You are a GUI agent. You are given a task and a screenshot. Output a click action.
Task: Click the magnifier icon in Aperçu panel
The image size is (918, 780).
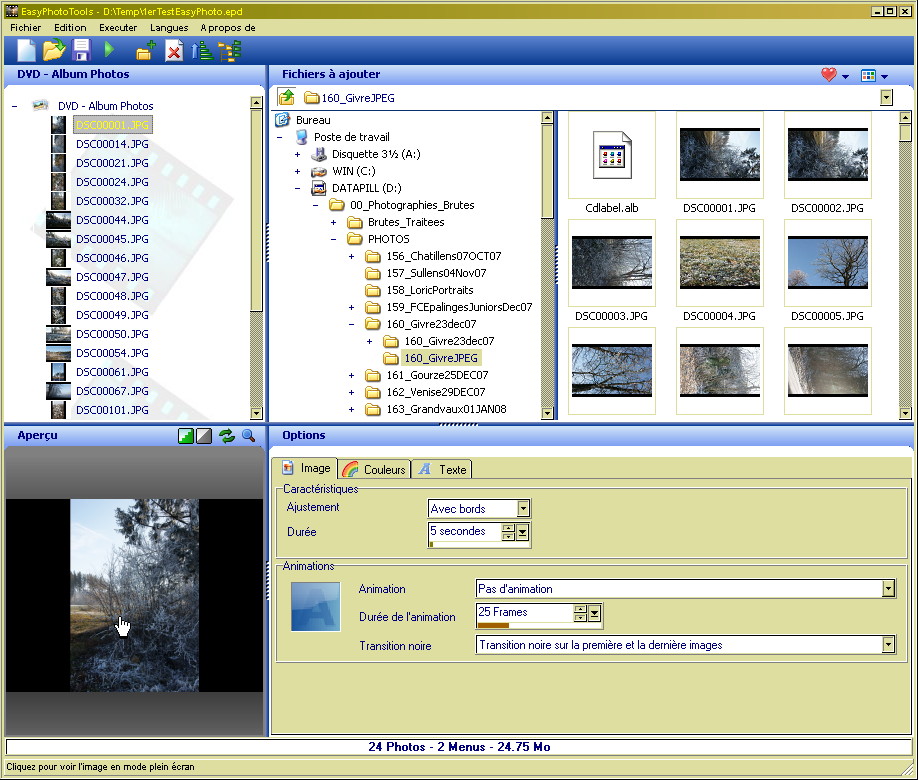(248, 436)
